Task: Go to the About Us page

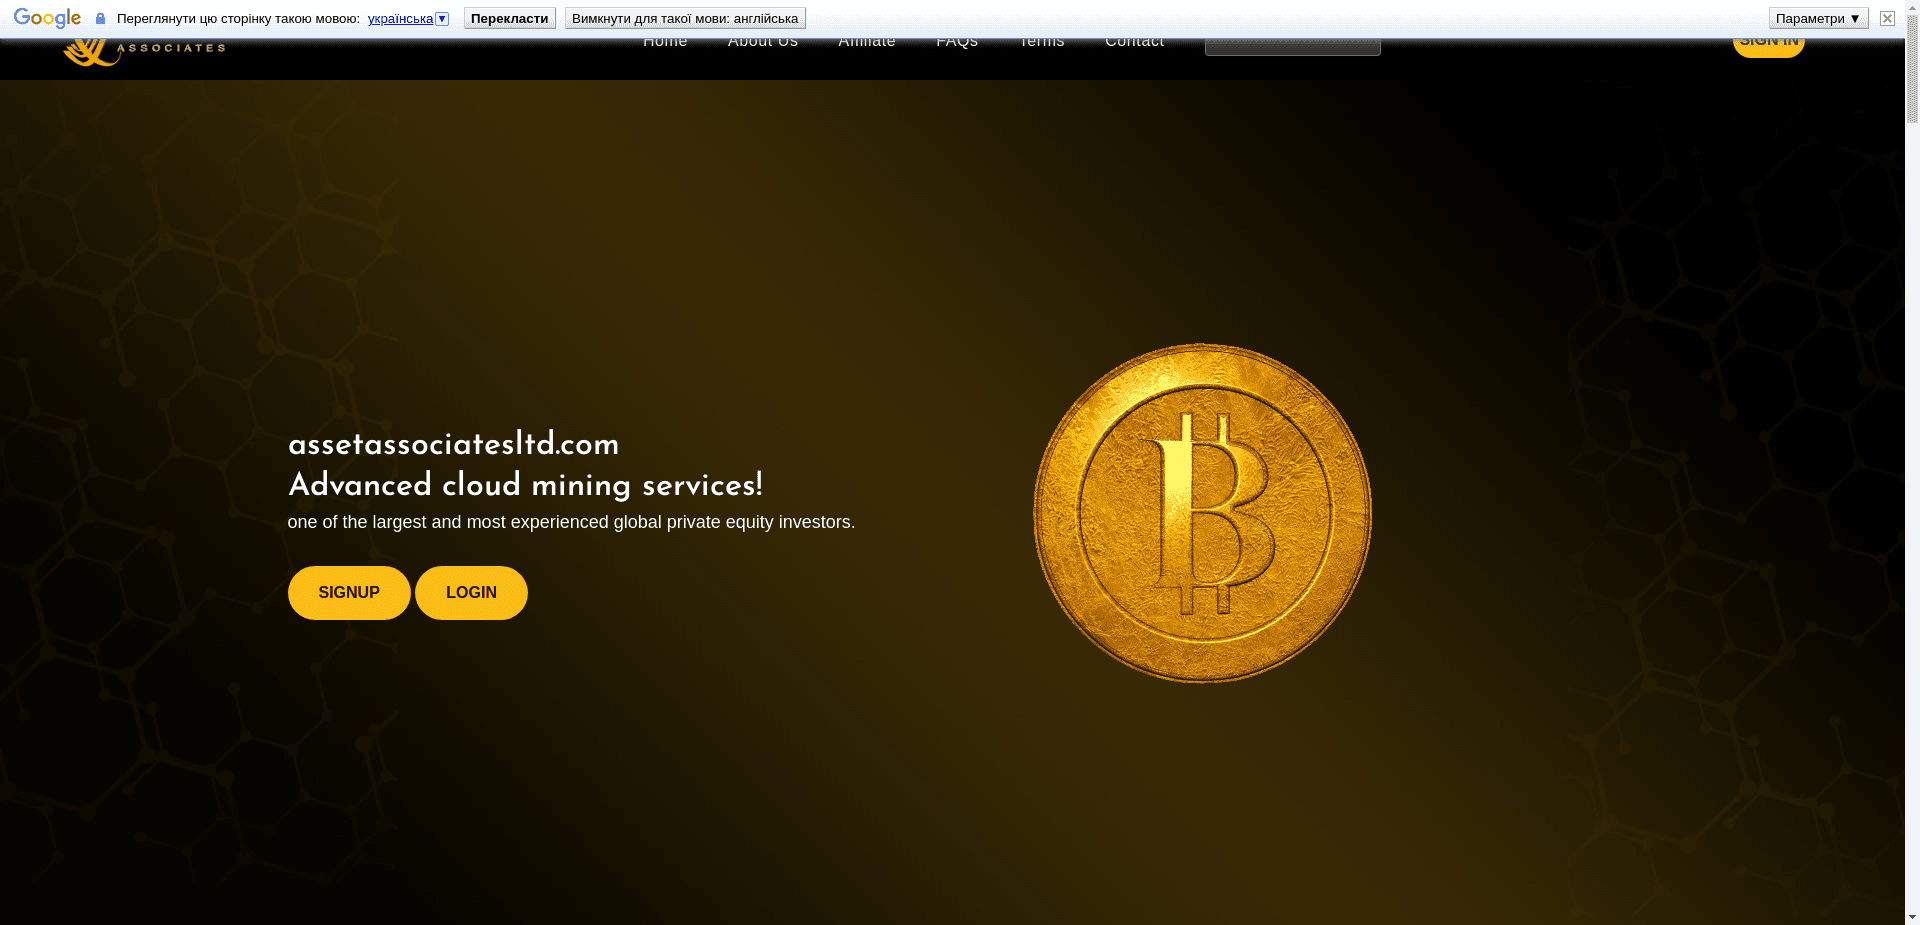Action: coord(762,43)
